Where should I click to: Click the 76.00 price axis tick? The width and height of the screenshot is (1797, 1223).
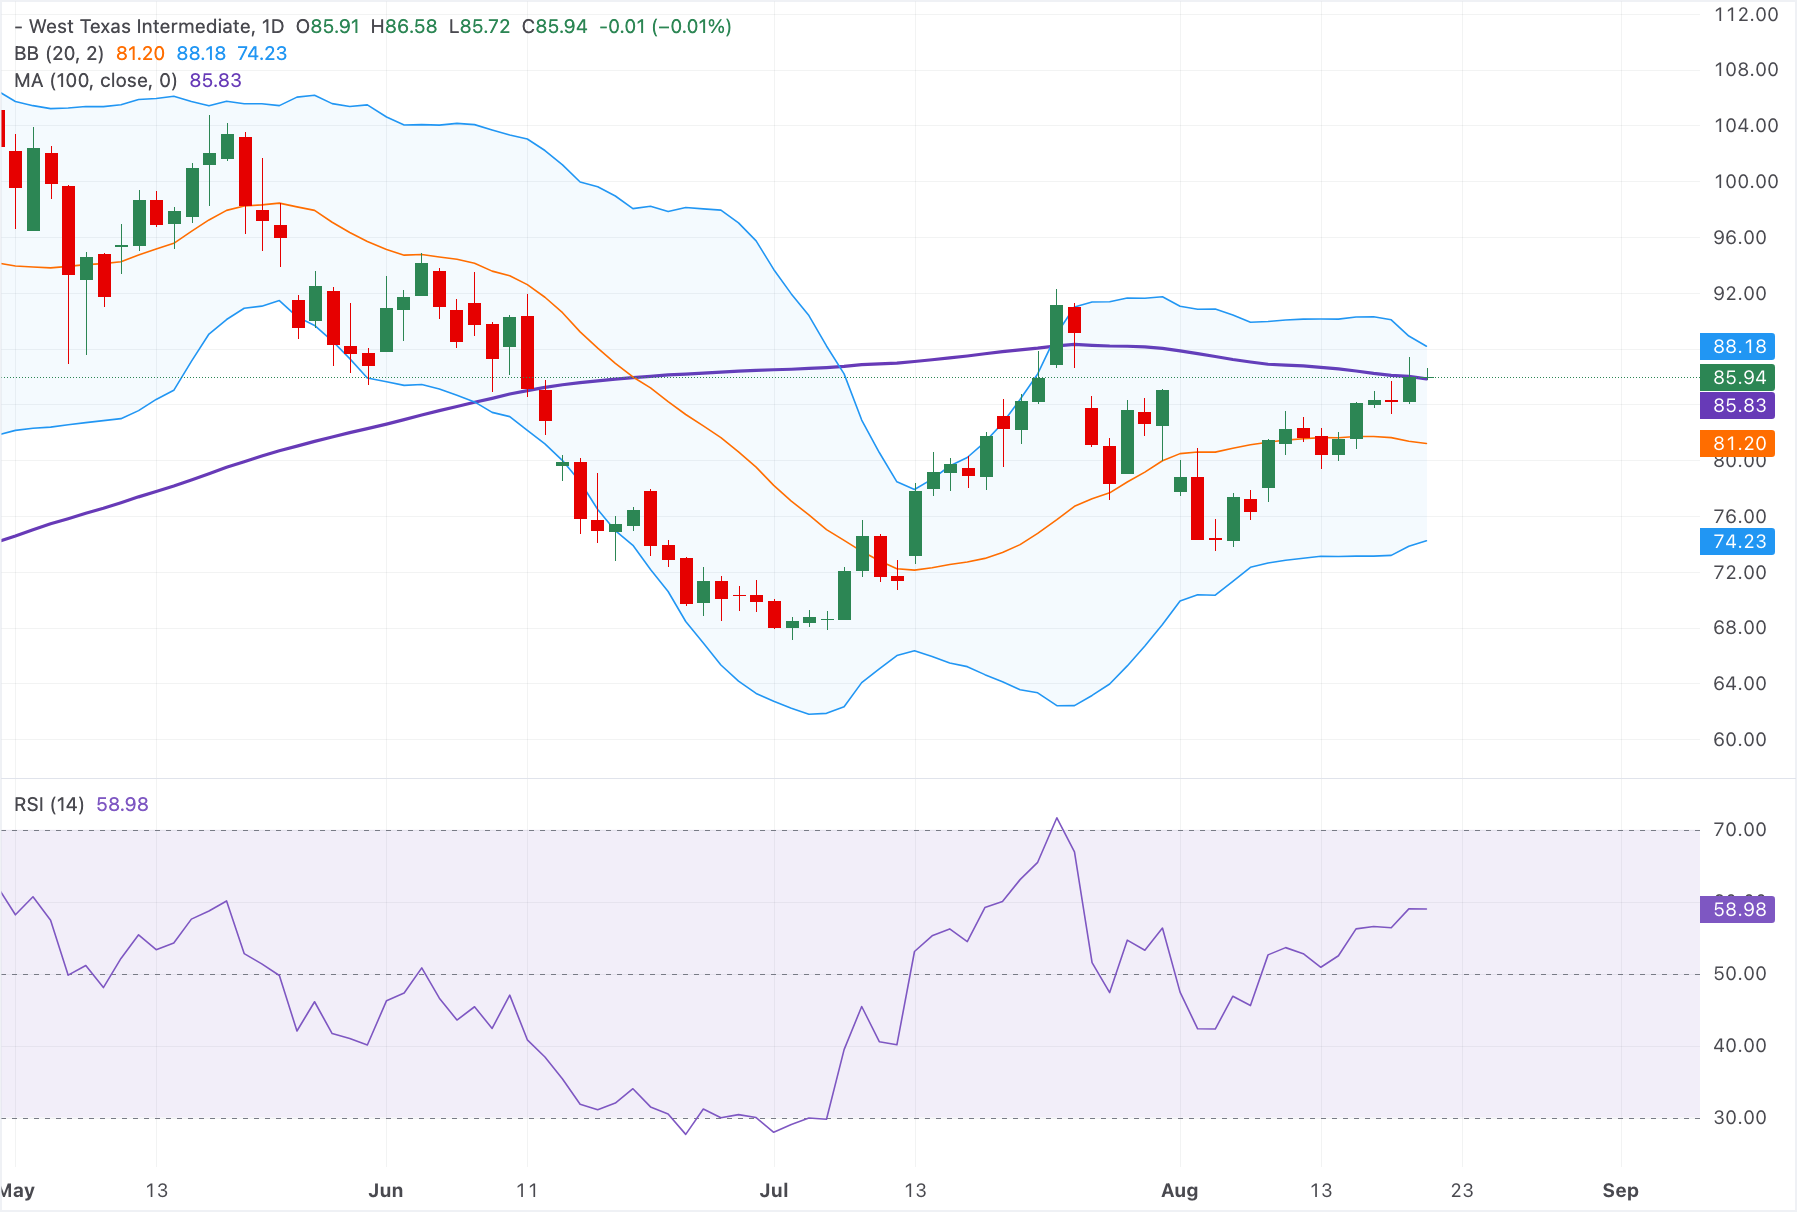click(1740, 517)
